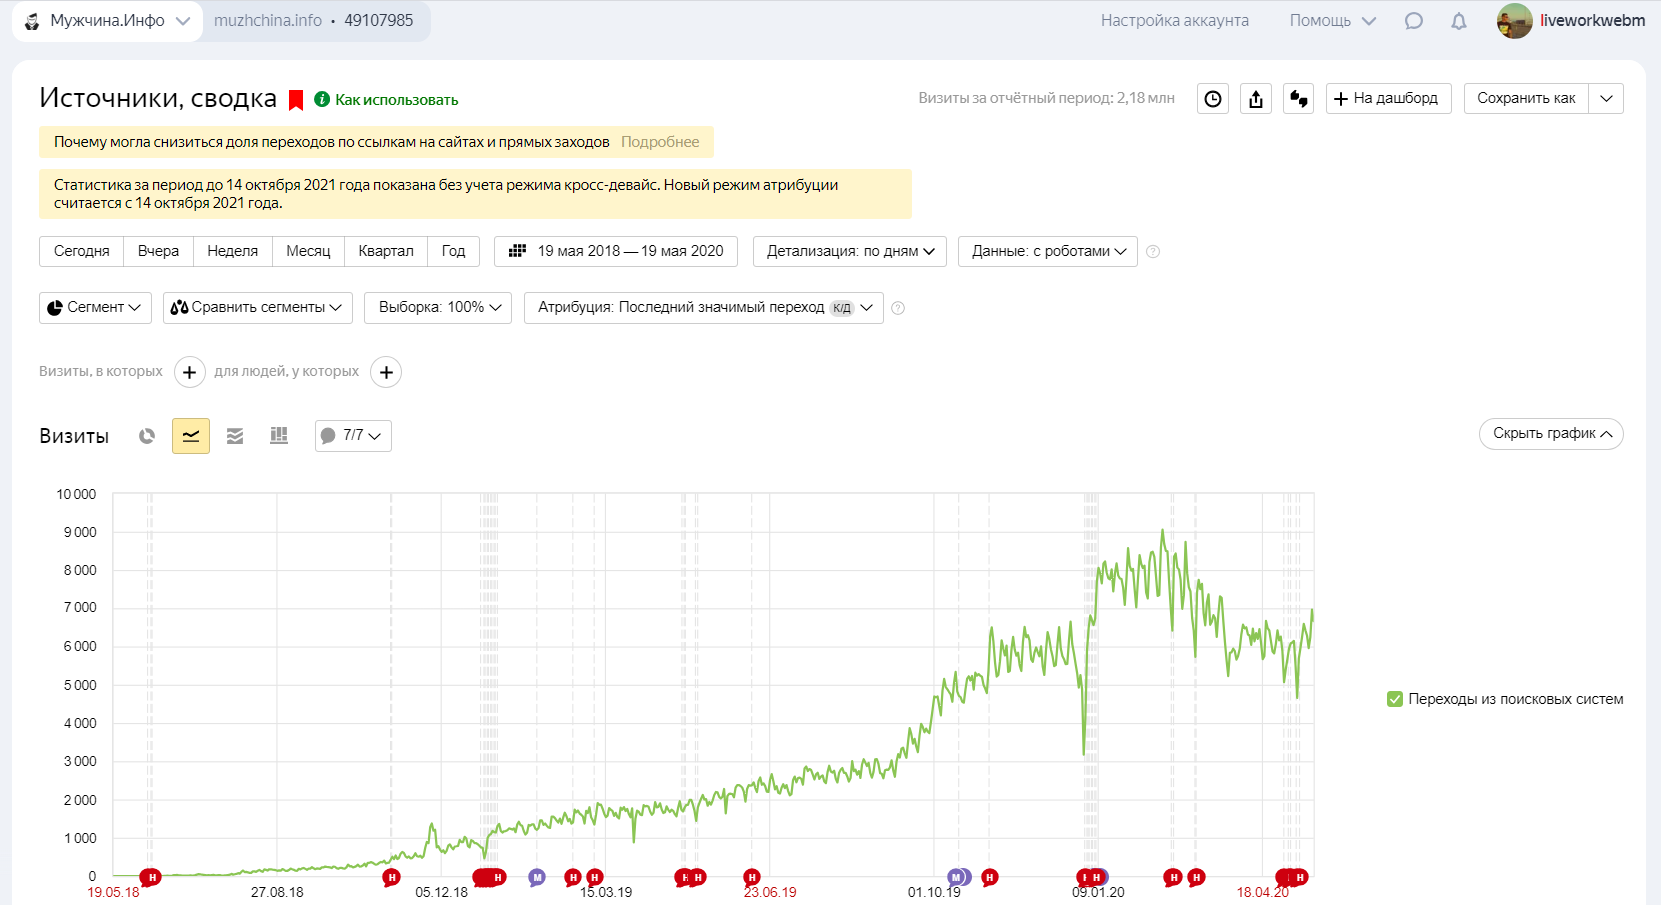1661x905 pixels.
Task: Click the H annotation above 19.05.18
Action: tap(151, 877)
